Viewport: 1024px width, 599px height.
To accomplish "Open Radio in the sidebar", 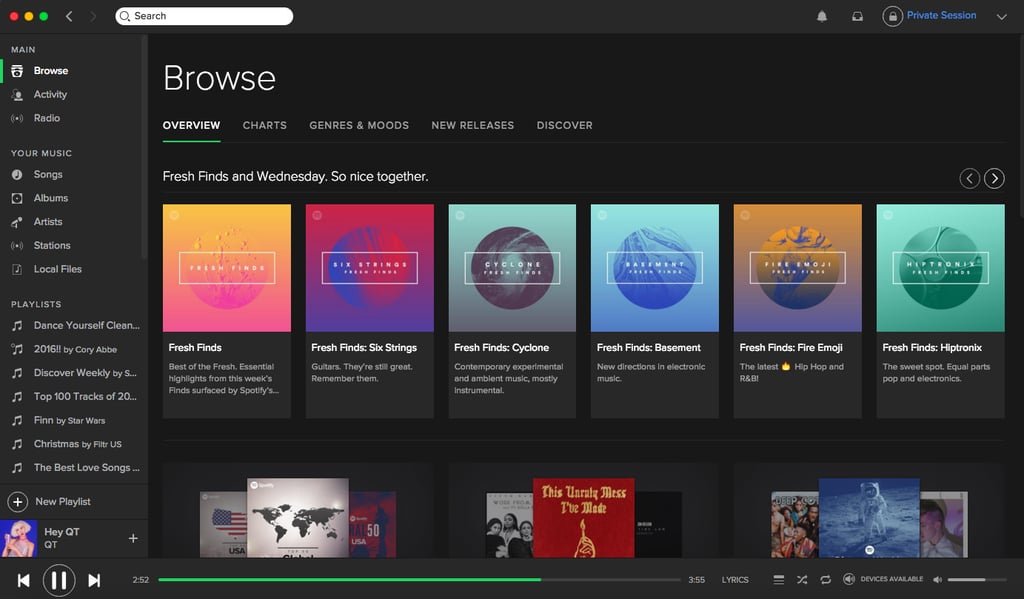I will (x=46, y=118).
